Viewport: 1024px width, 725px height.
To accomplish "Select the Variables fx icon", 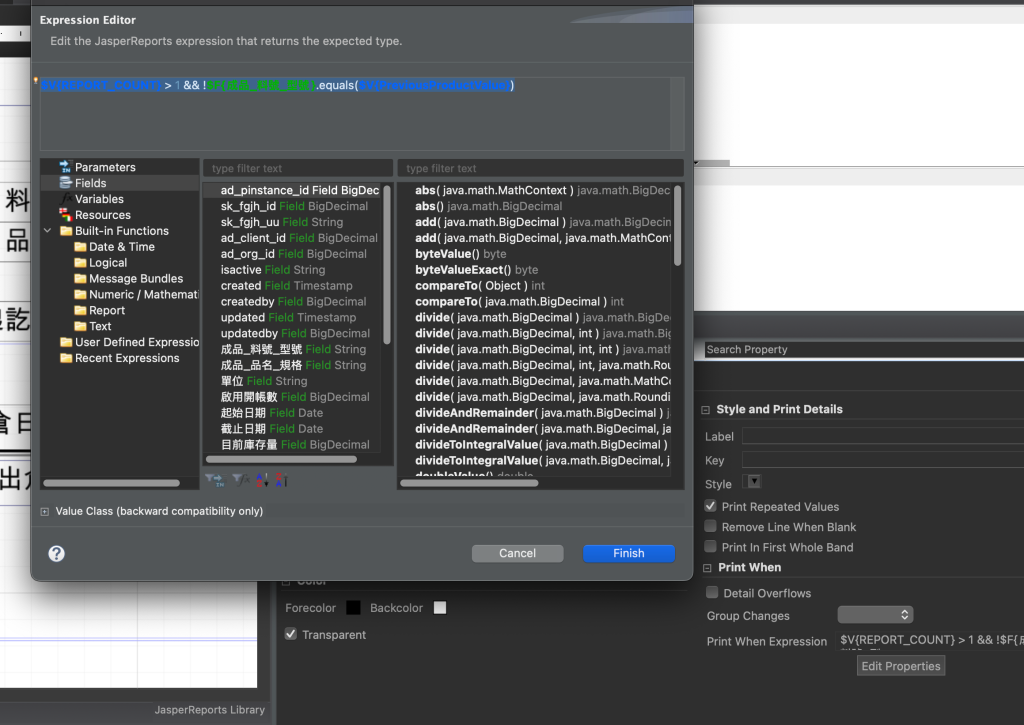I will pyautogui.click(x=65, y=199).
